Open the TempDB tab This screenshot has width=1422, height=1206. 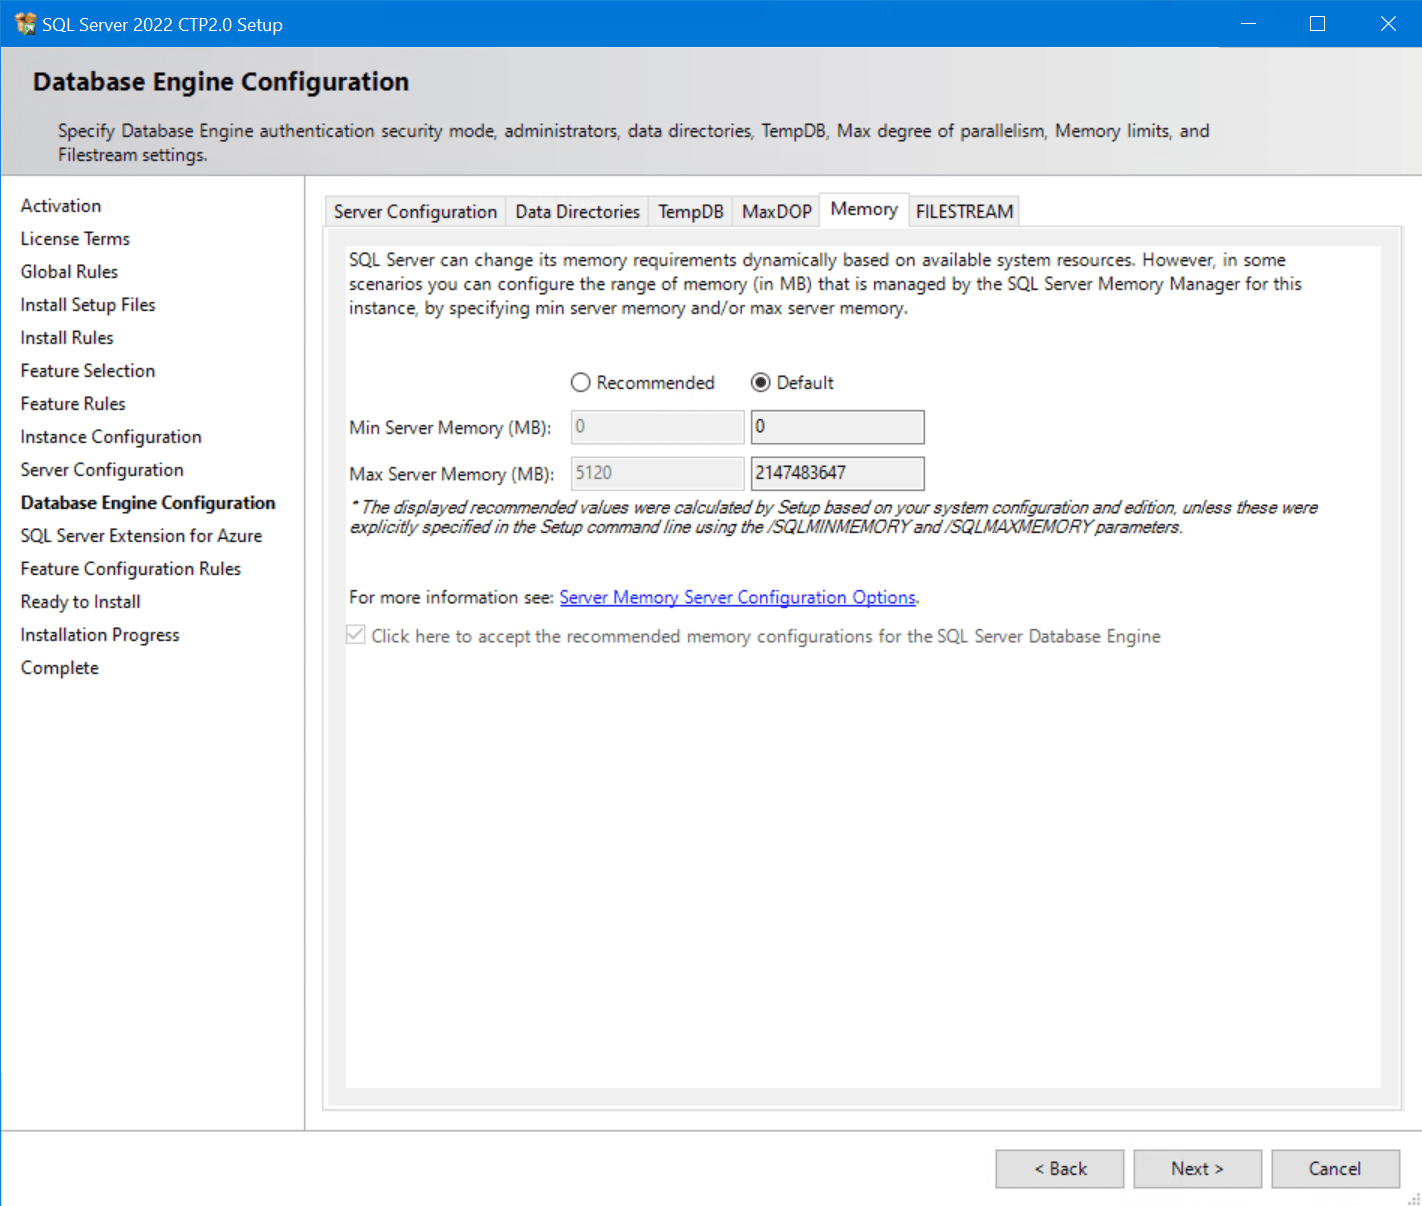click(x=690, y=211)
